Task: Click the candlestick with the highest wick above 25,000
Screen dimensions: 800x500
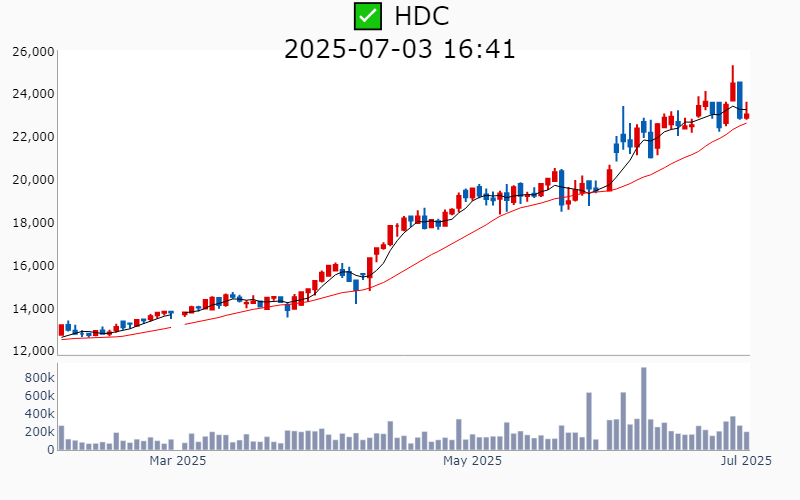Action: [x=733, y=84]
